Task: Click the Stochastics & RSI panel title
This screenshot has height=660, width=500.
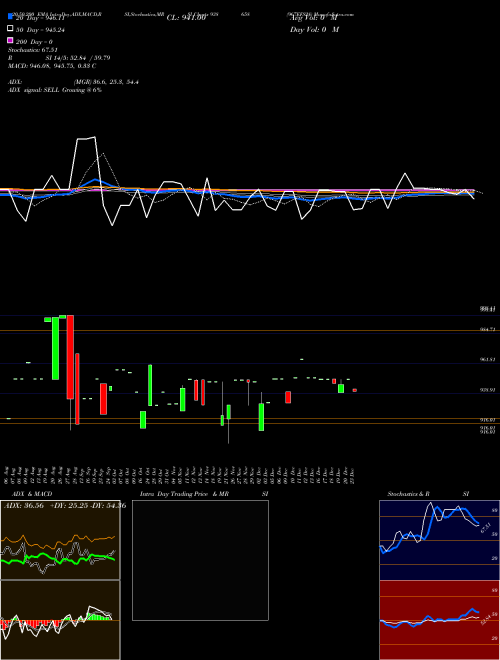Action: (428, 494)
